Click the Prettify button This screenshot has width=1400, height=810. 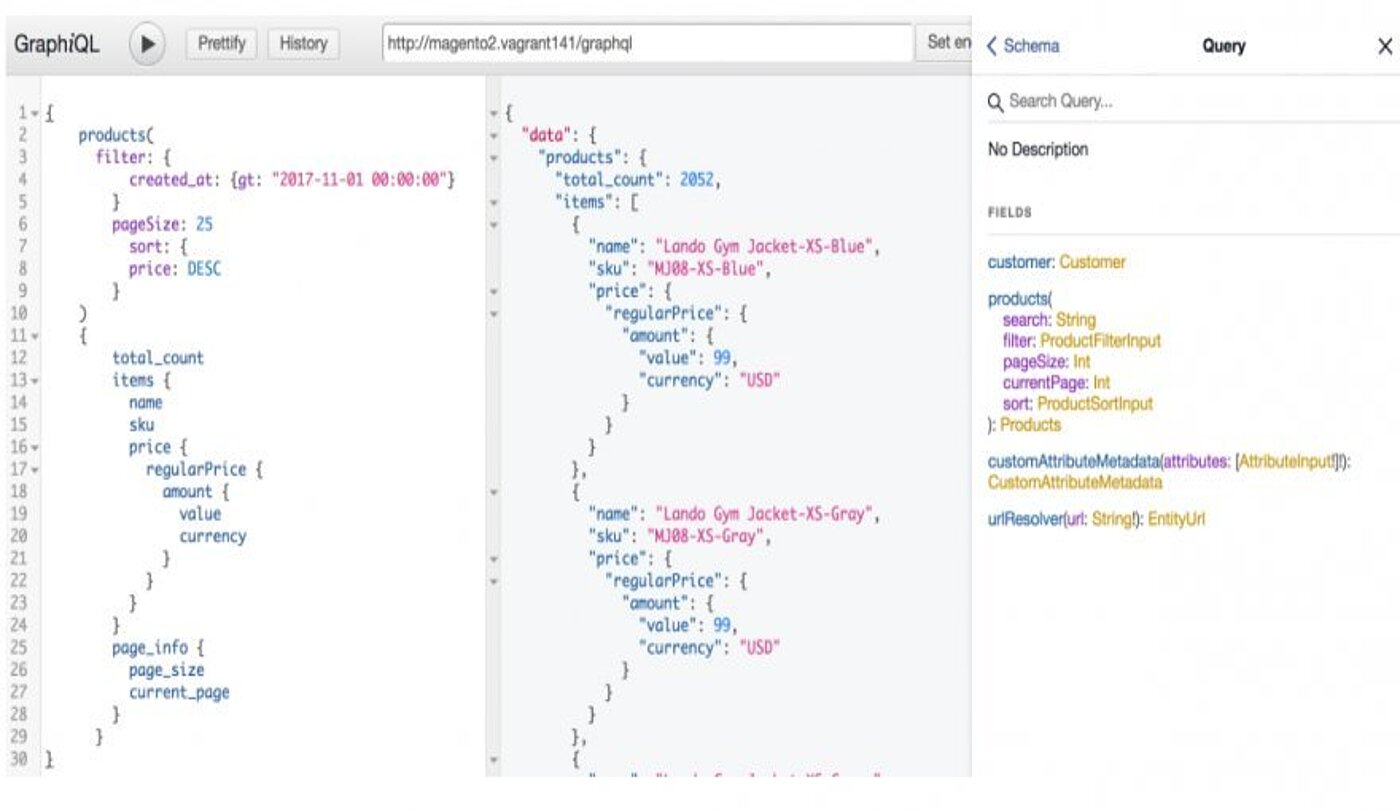point(222,44)
